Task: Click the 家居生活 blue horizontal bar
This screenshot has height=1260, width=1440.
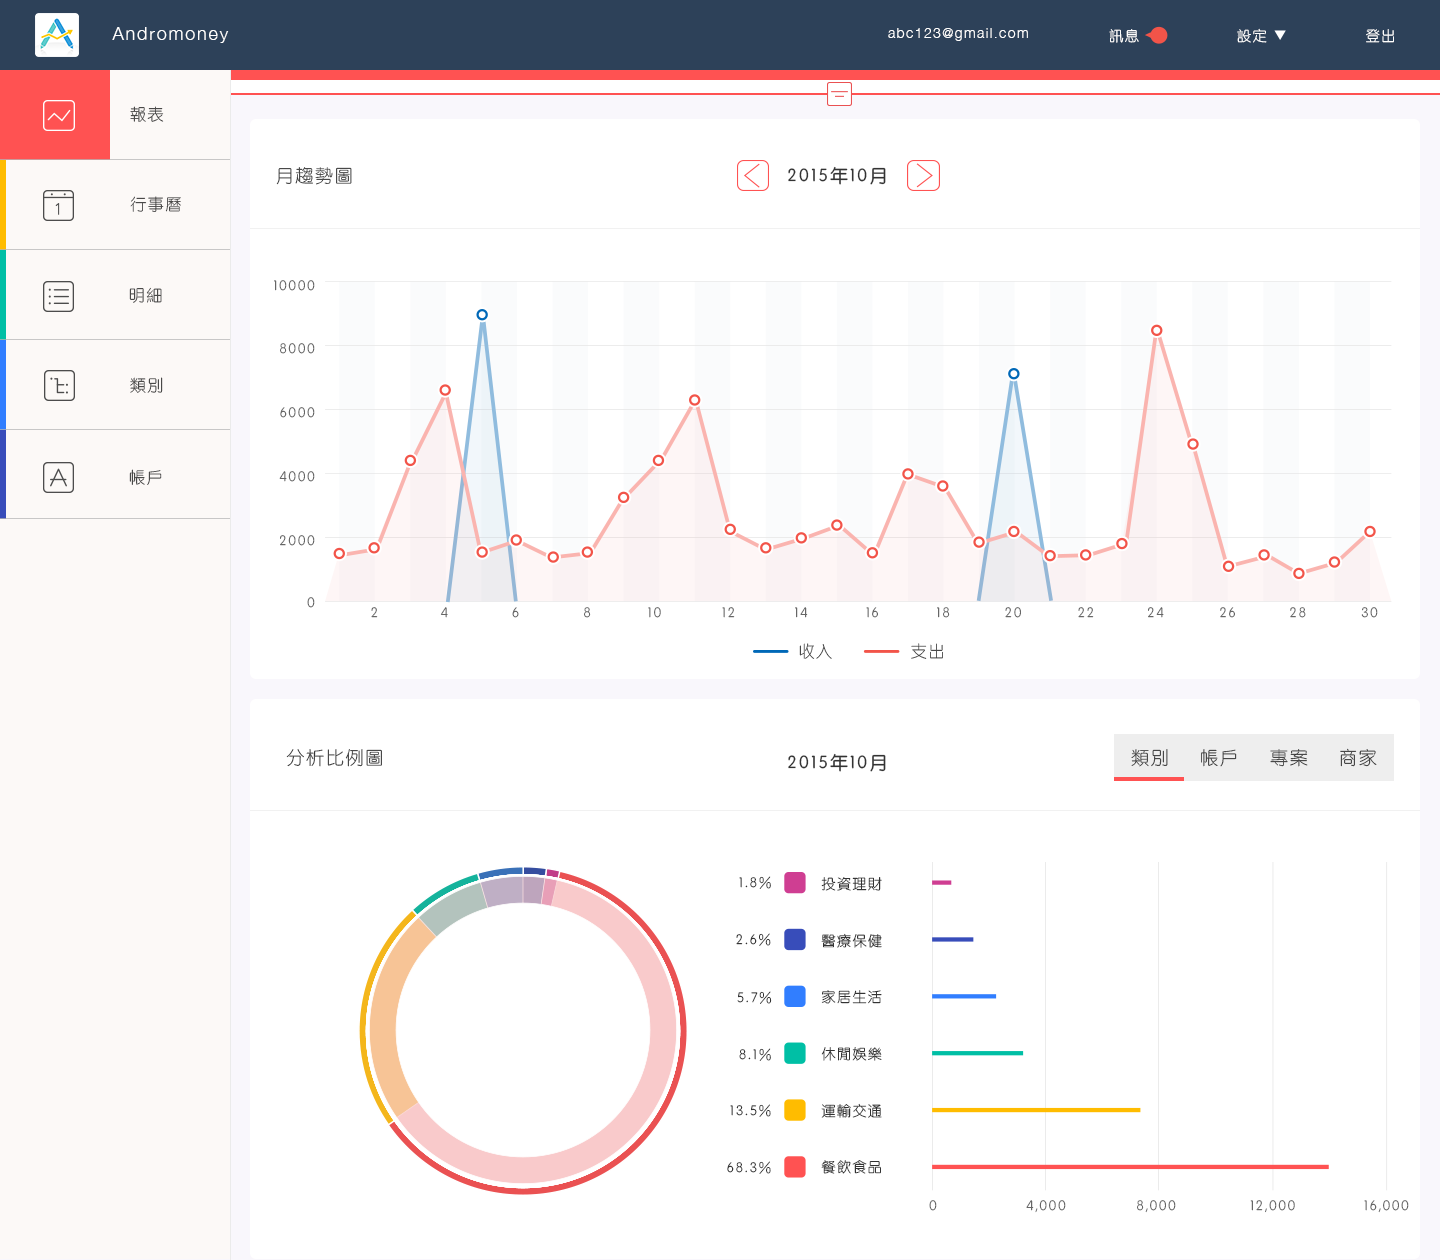Action: [x=964, y=997]
